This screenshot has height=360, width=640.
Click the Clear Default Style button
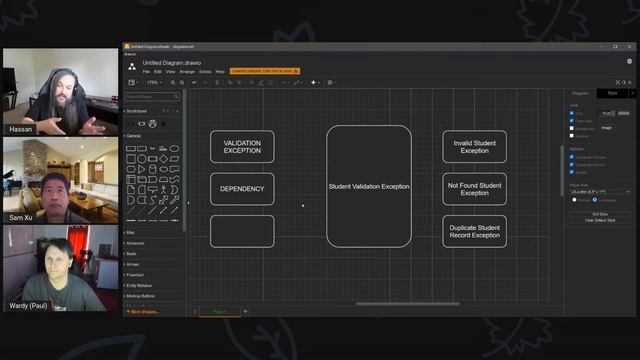[x=600, y=220]
